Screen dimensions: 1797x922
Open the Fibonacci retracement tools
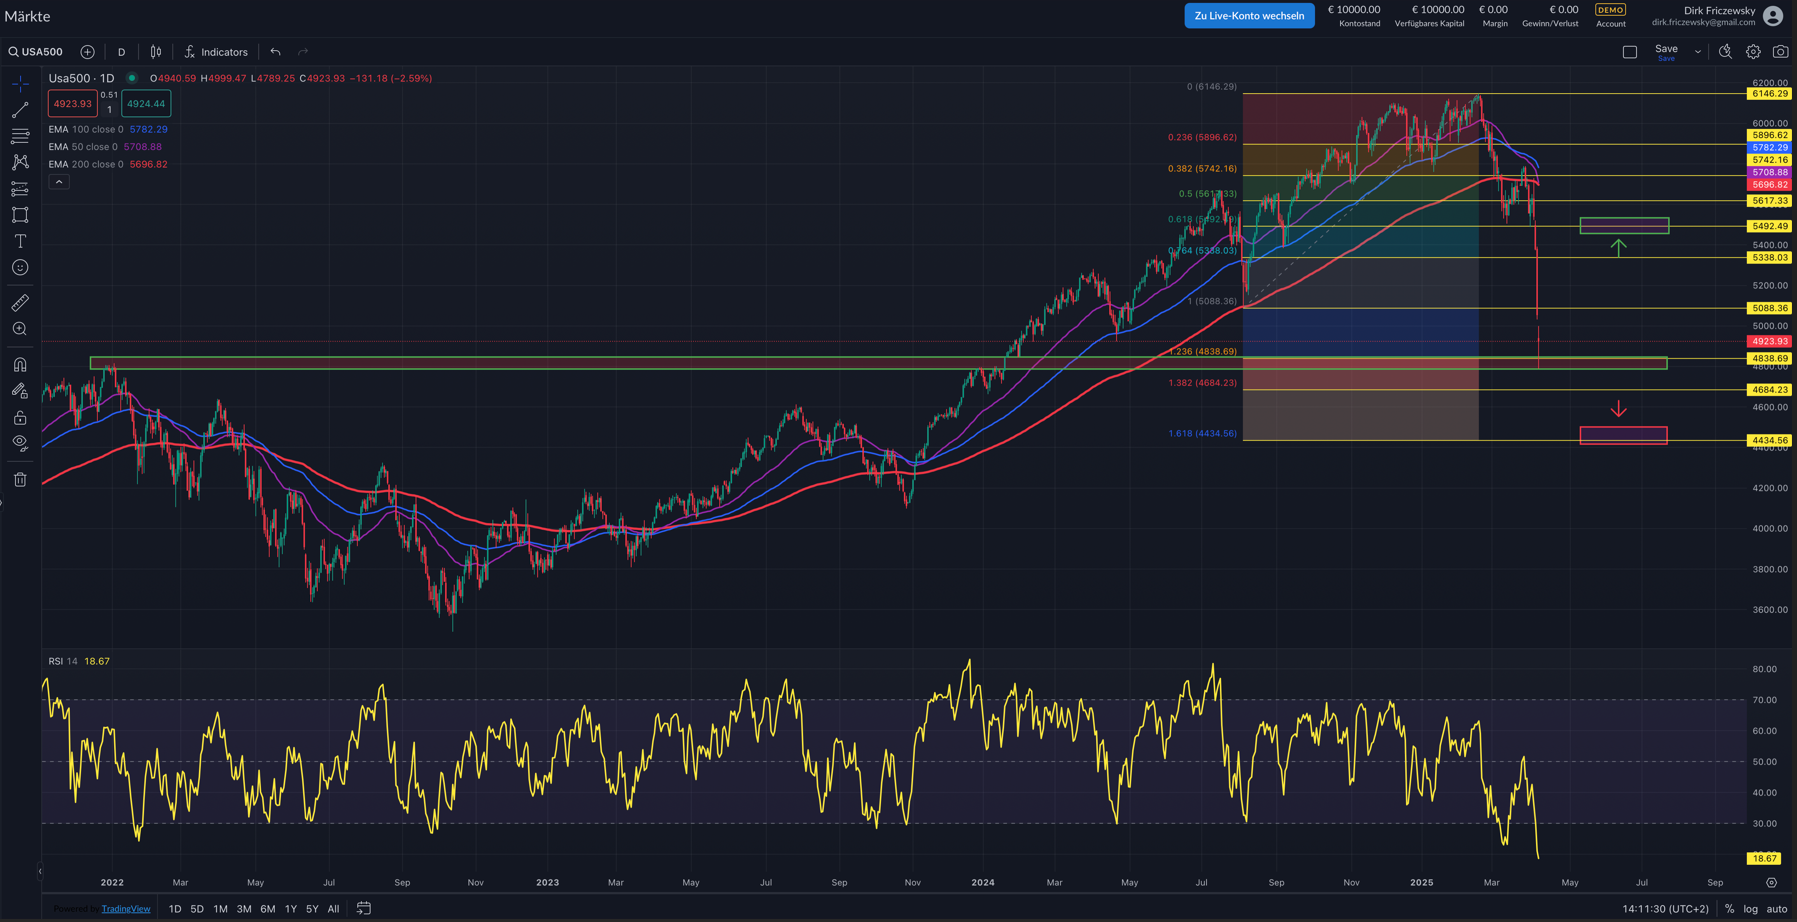click(20, 136)
